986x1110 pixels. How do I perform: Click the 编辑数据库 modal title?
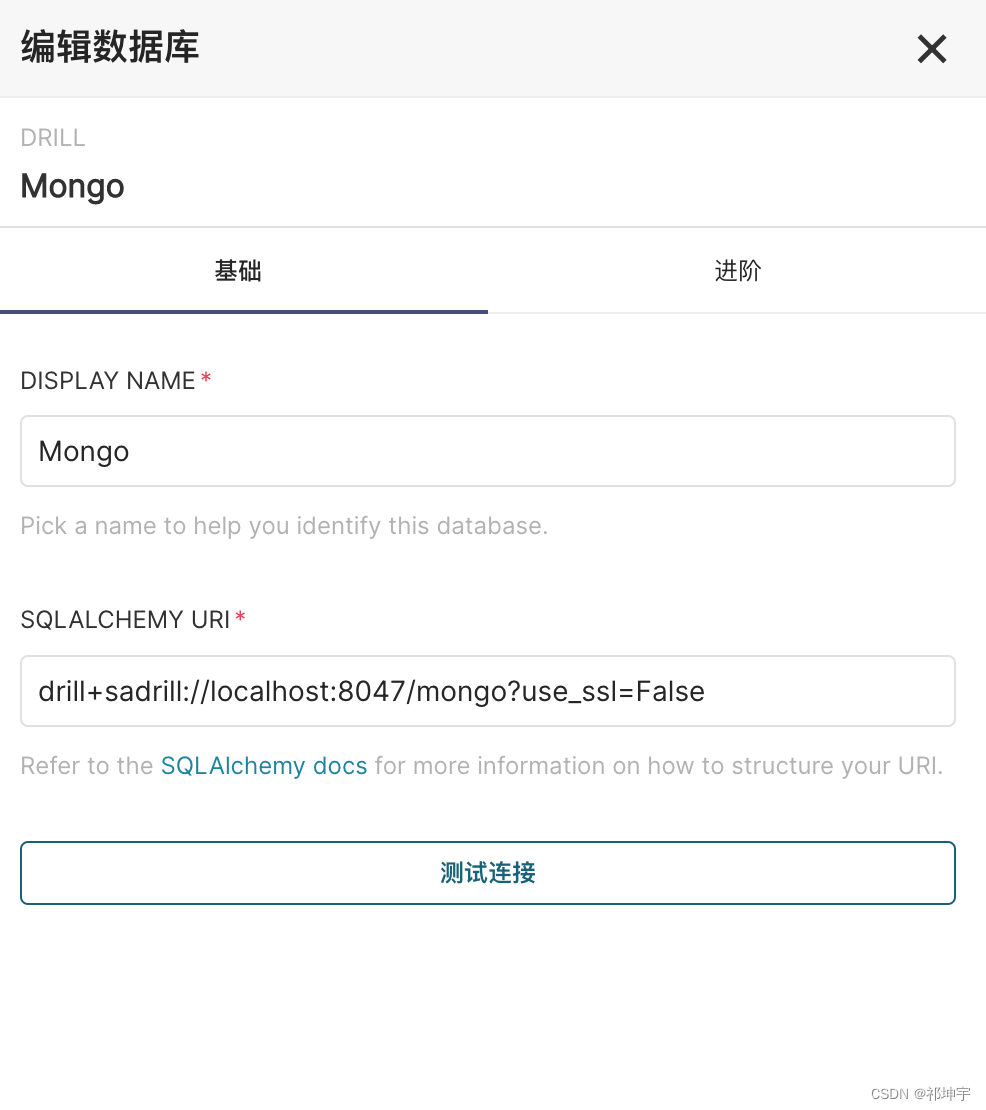[108, 47]
